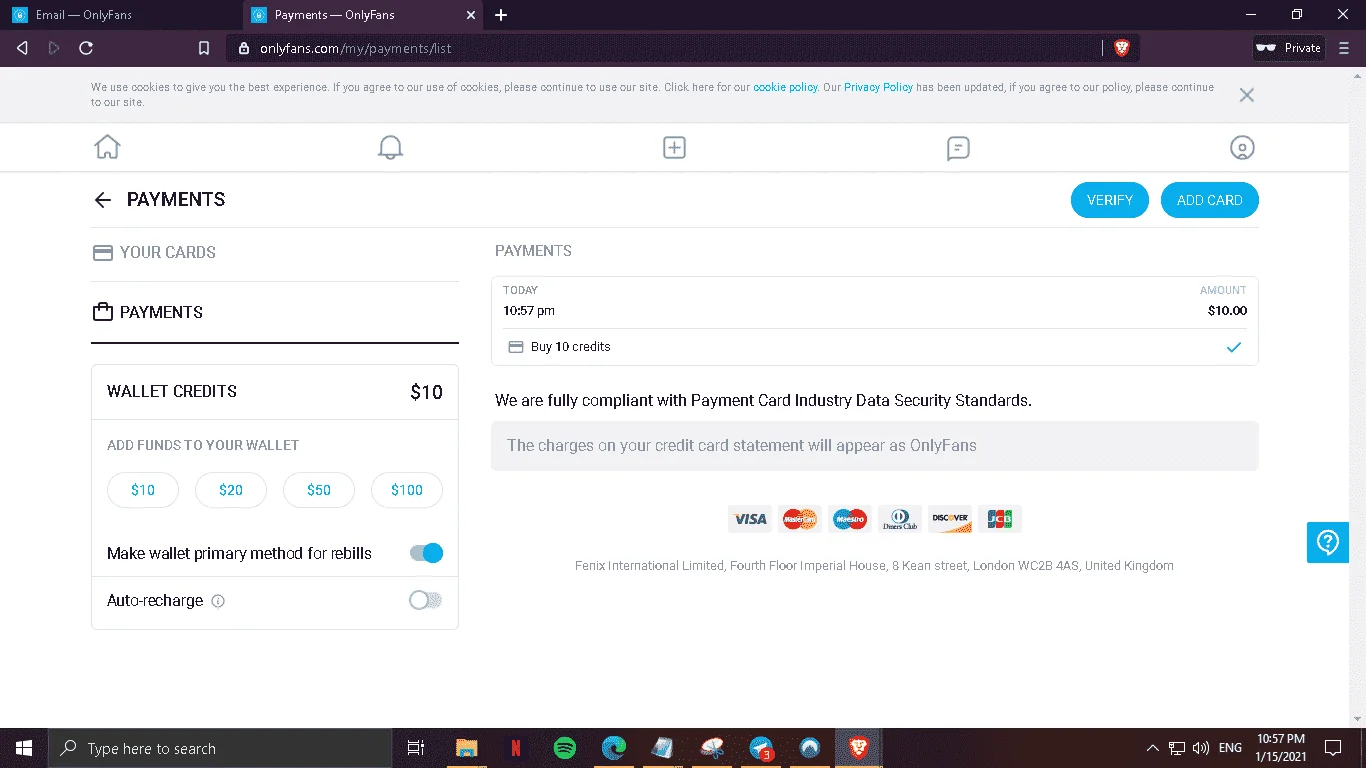
Task: Open notifications bell icon
Action: 390,147
